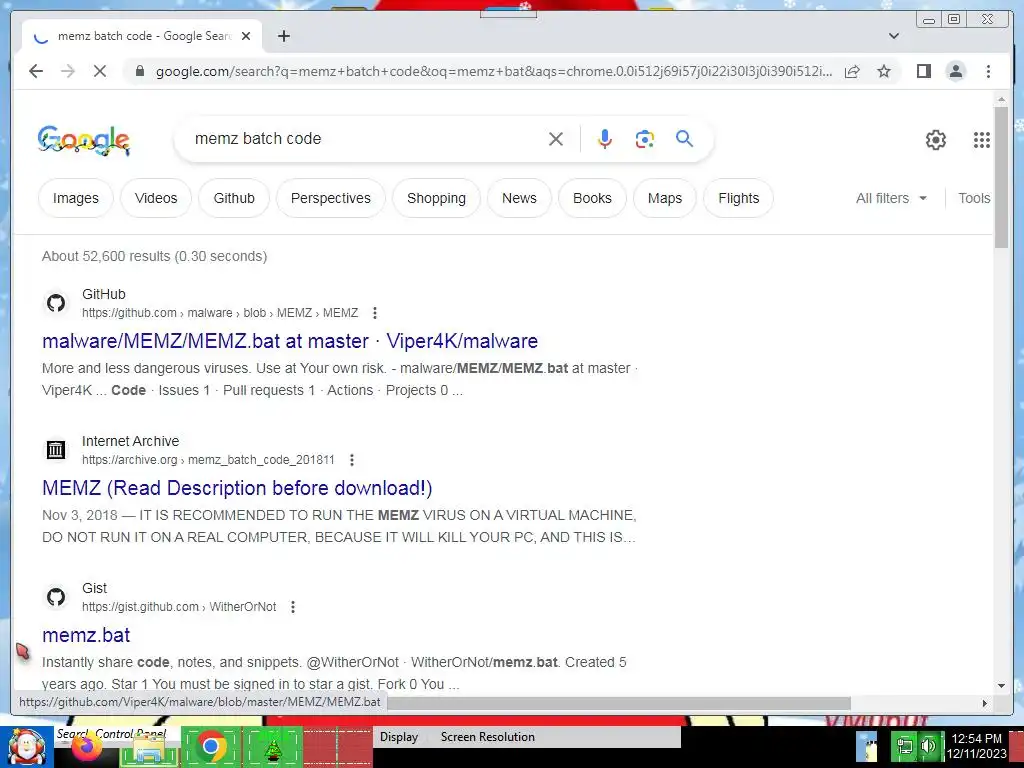Click the GitHub favicon of first result
This screenshot has width=1024, height=768.
[56, 303]
